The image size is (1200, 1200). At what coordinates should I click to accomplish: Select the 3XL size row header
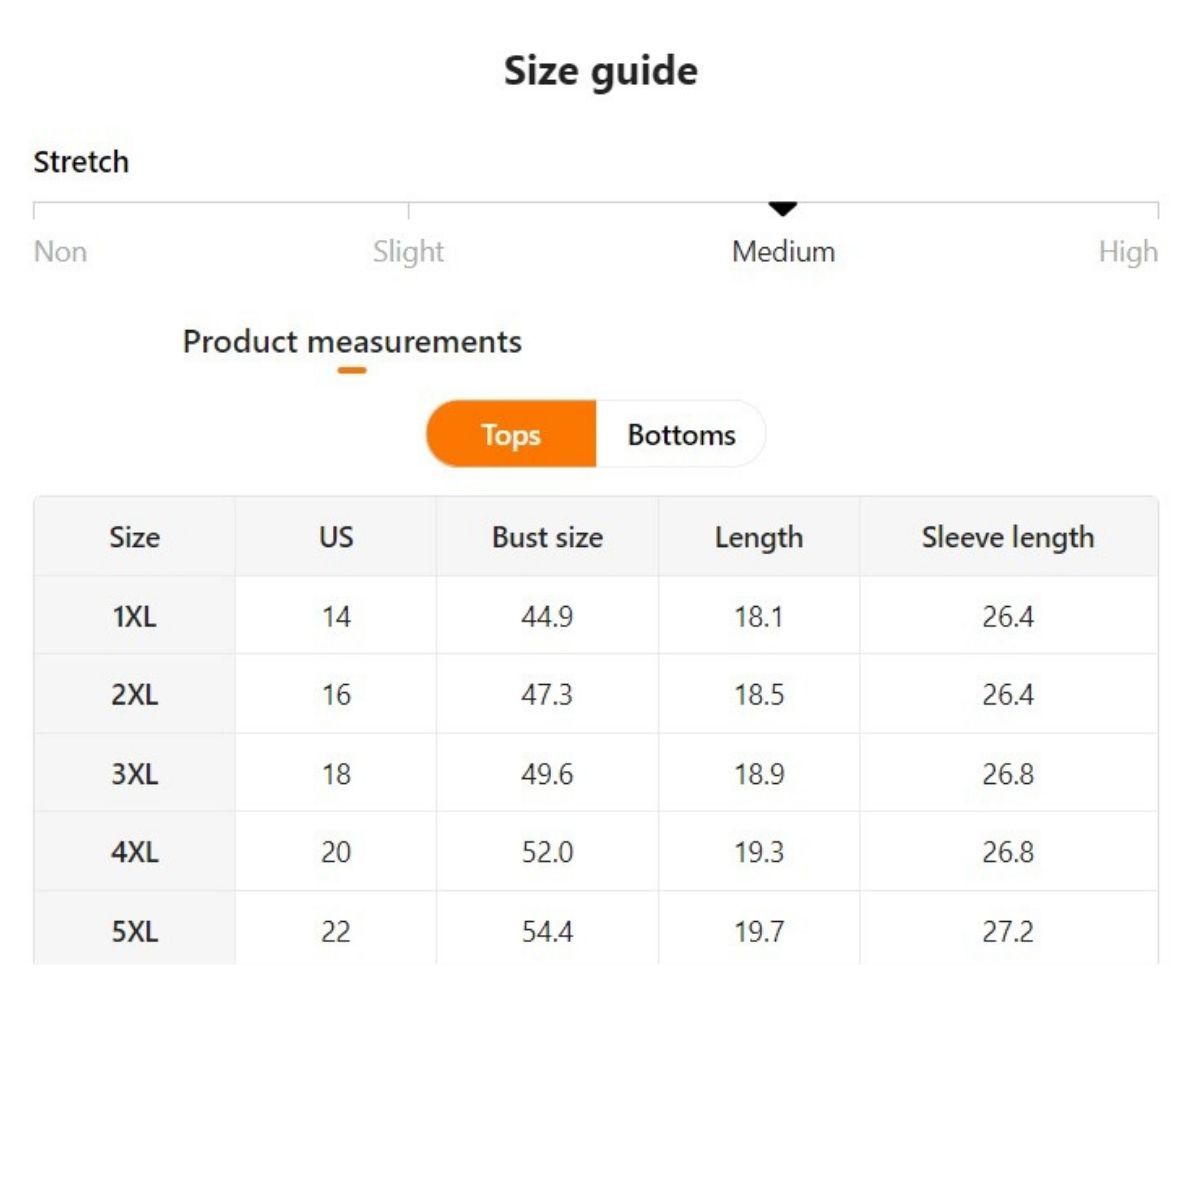pos(134,773)
